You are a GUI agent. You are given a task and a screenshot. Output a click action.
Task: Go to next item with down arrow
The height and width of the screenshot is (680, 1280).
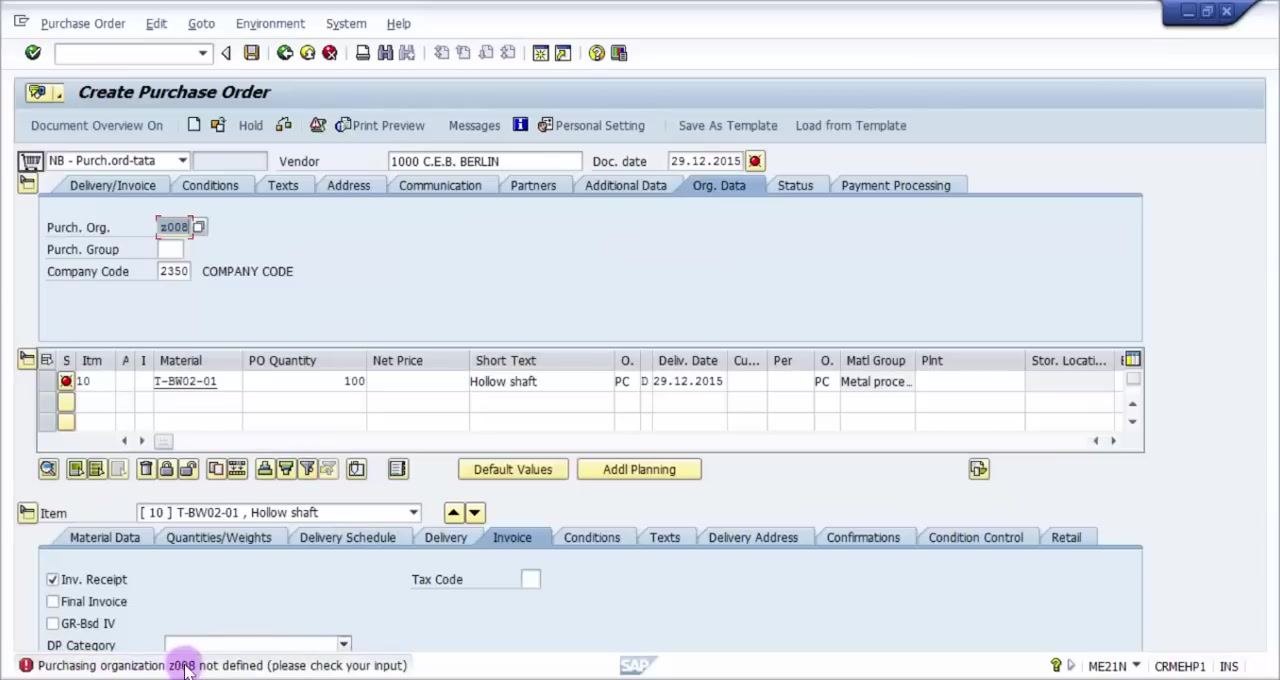tap(475, 512)
